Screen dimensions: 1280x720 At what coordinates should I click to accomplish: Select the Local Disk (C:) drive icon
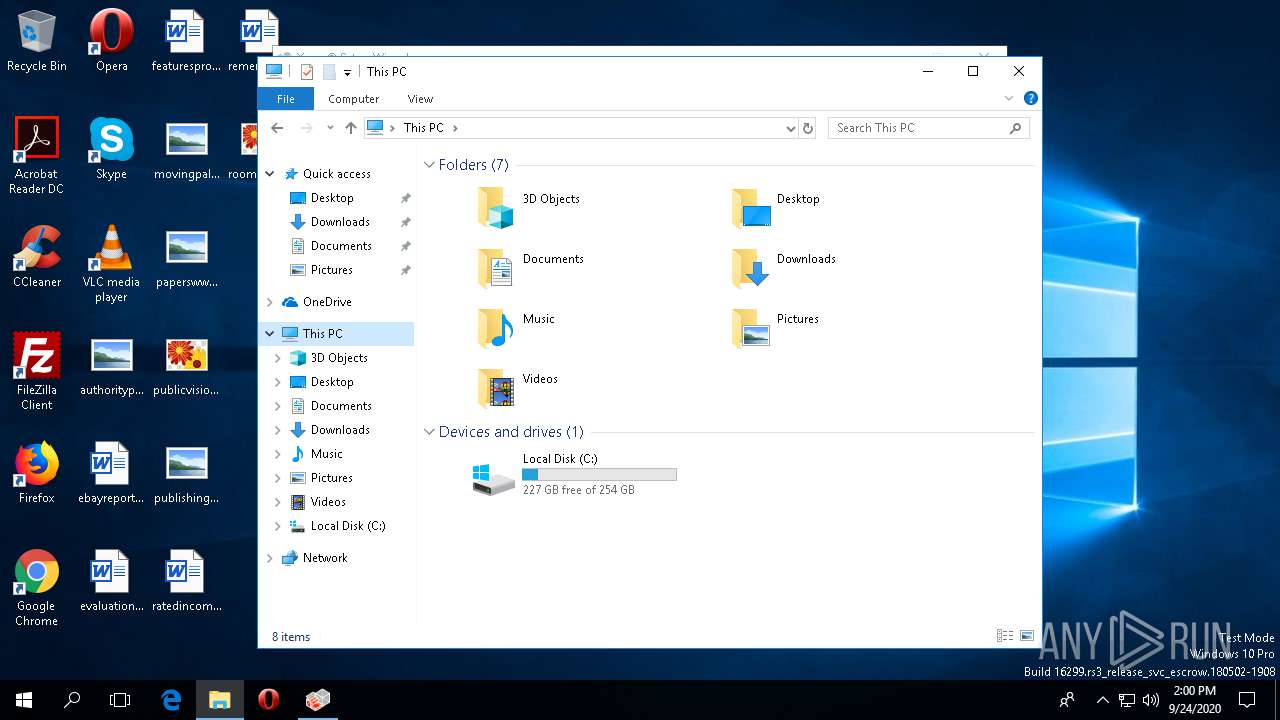[x=494, y=478]
